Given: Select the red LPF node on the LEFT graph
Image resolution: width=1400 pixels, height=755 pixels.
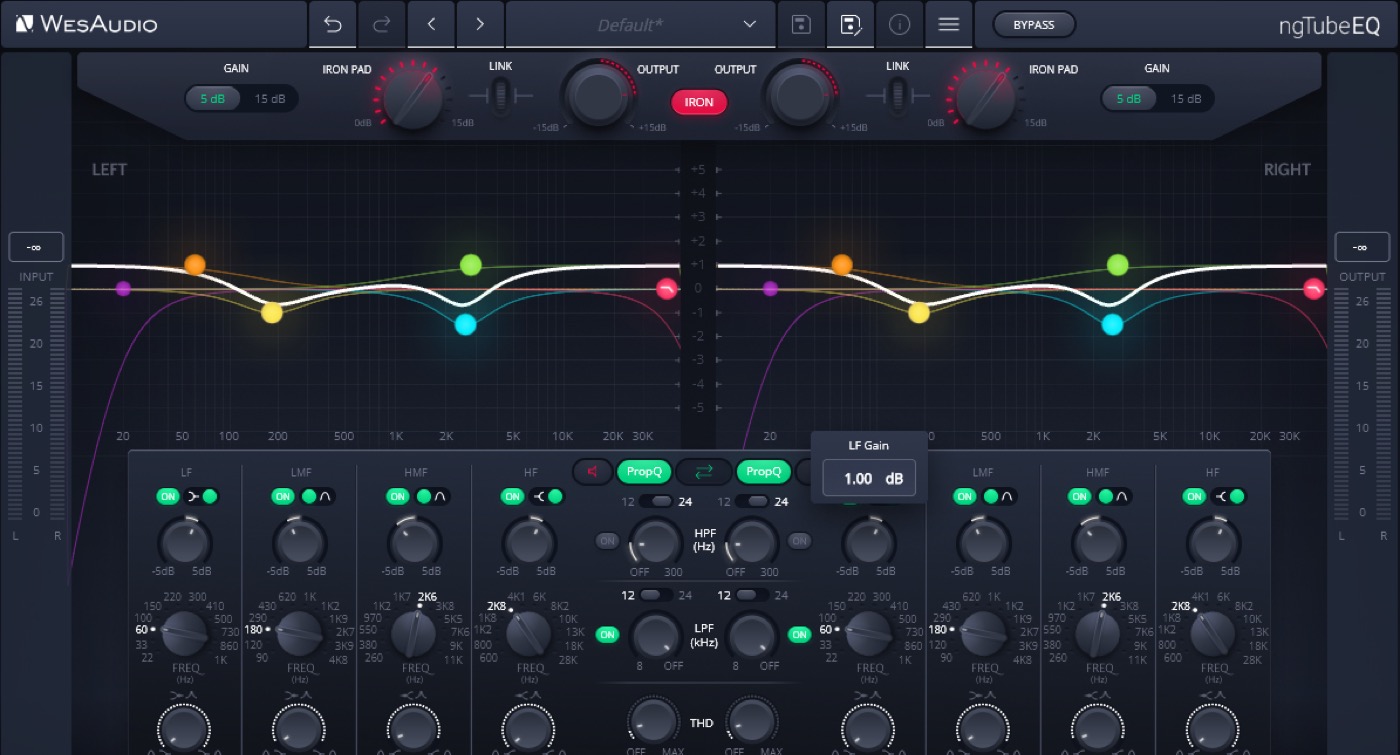Looking at the screenshot, I should [667, 289].
